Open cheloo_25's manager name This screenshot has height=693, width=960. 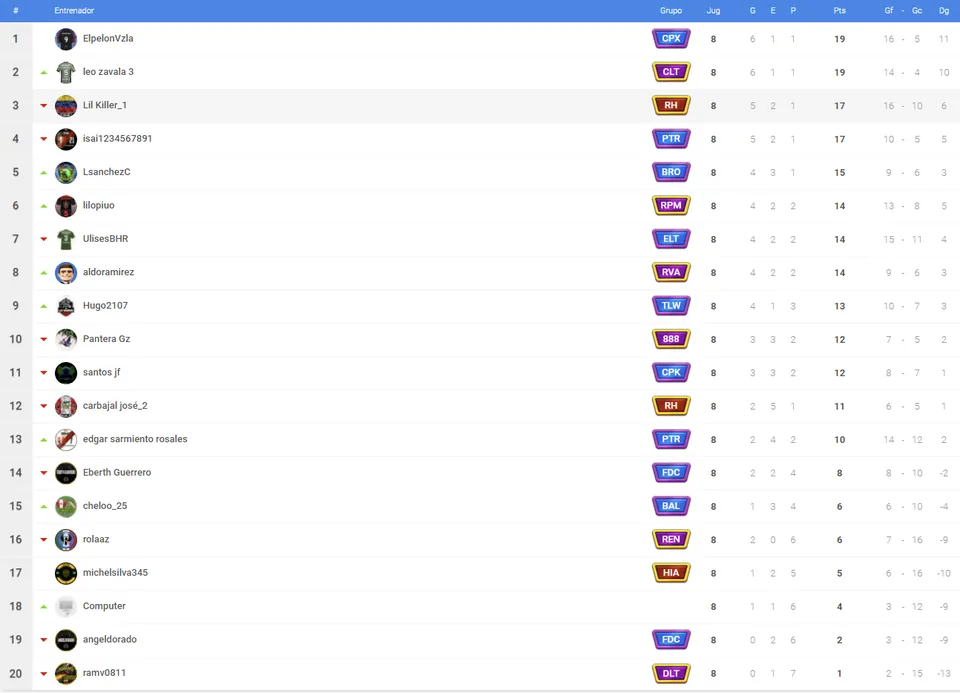coord(105,506)
